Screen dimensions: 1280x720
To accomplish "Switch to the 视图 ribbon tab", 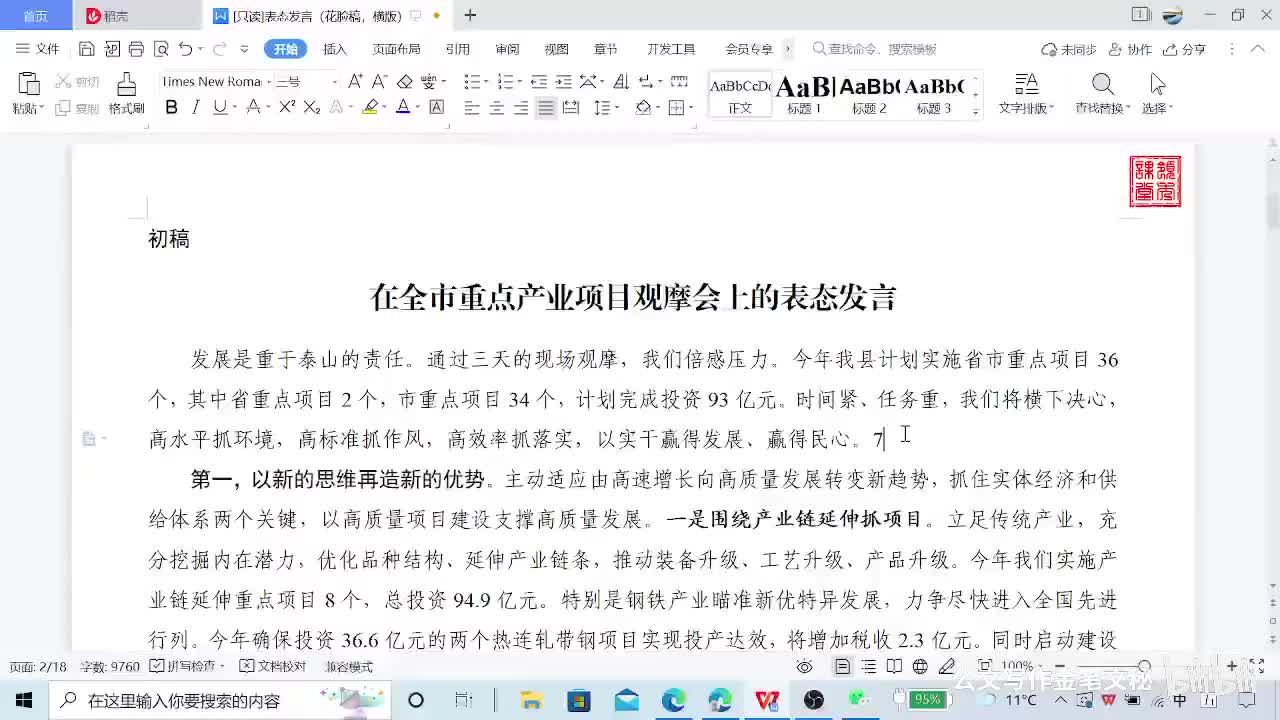I will [x=556, y=49].
